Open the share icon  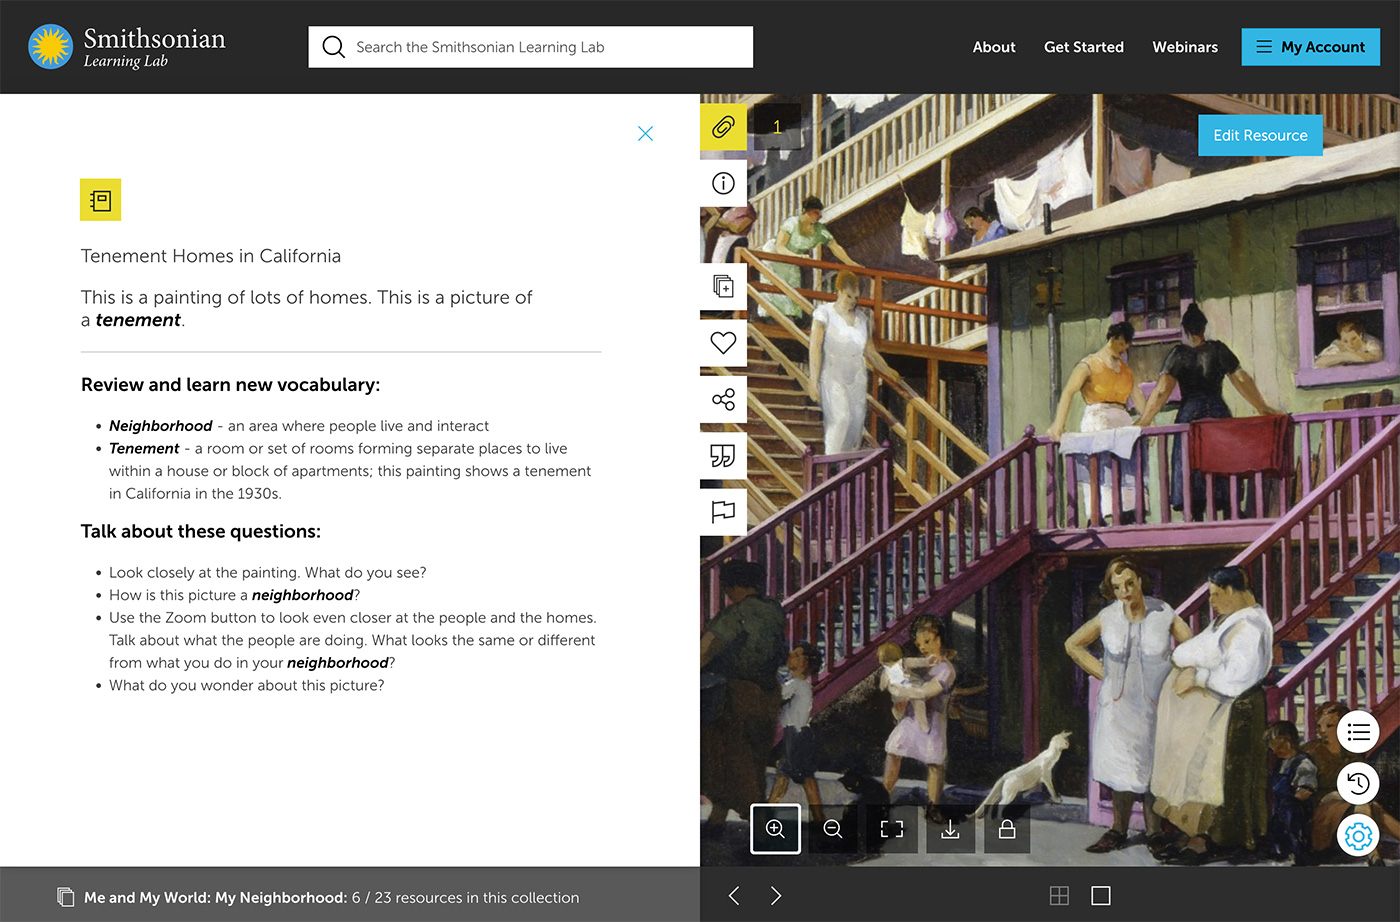(x=723, y=399)
